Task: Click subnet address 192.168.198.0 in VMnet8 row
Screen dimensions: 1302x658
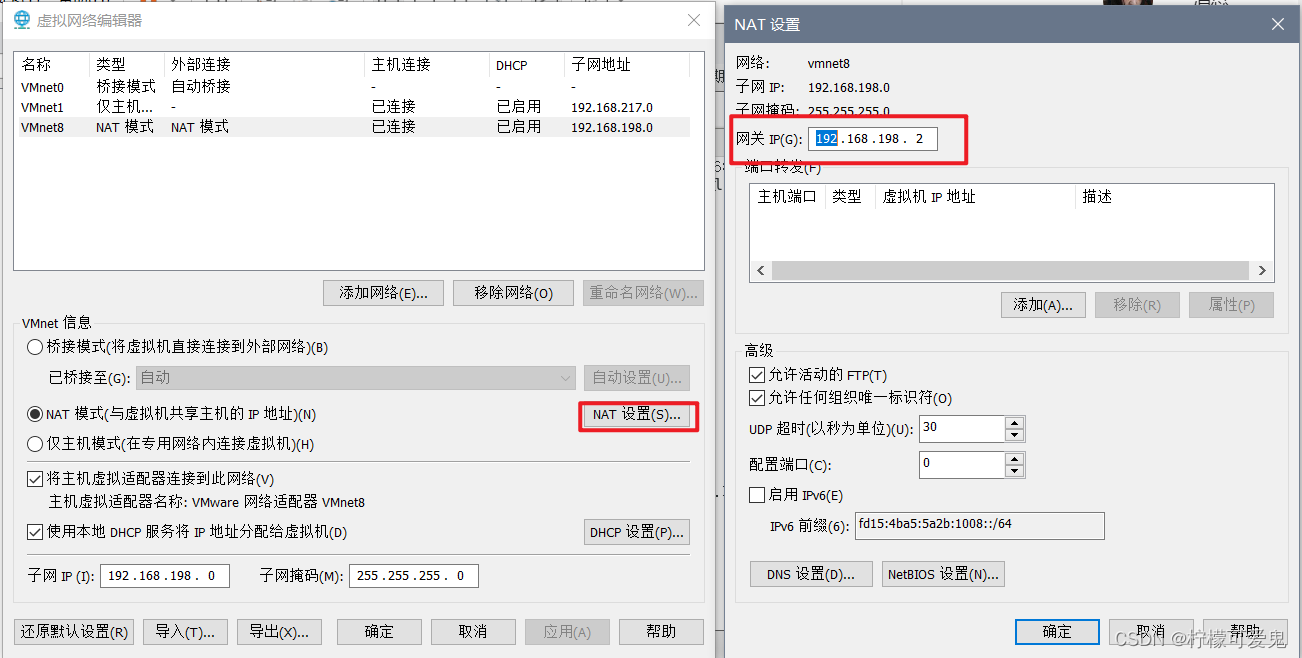Action: click(612, 127)
